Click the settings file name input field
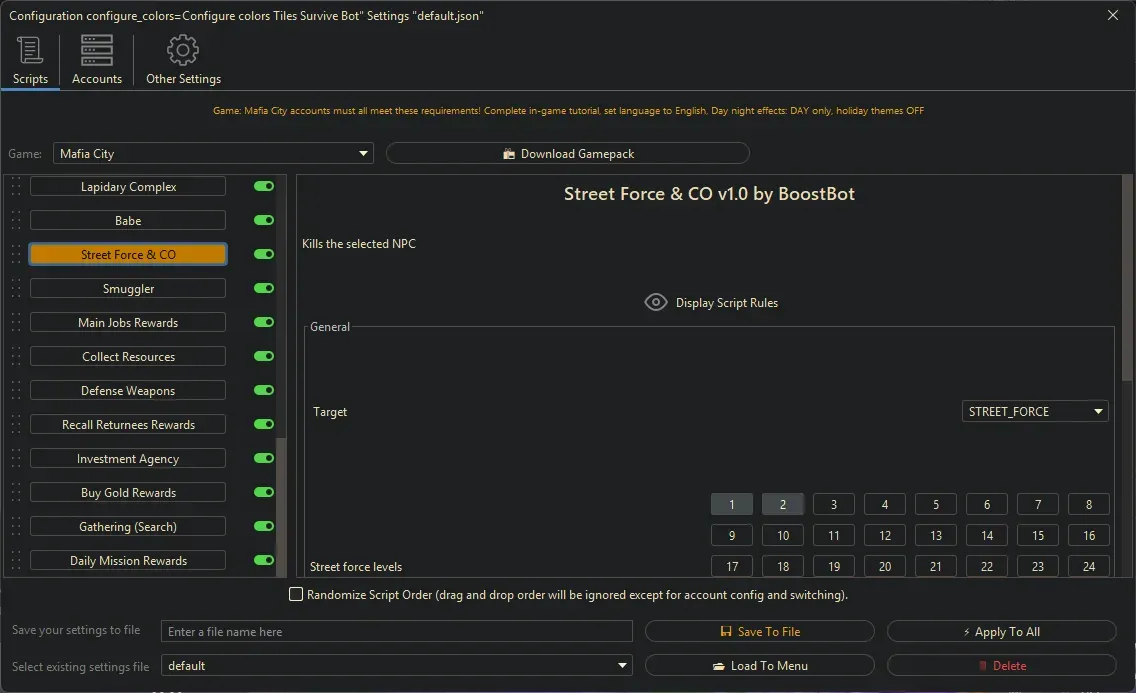This screenshot has width=1136, height=693. [x=397, y=632]
